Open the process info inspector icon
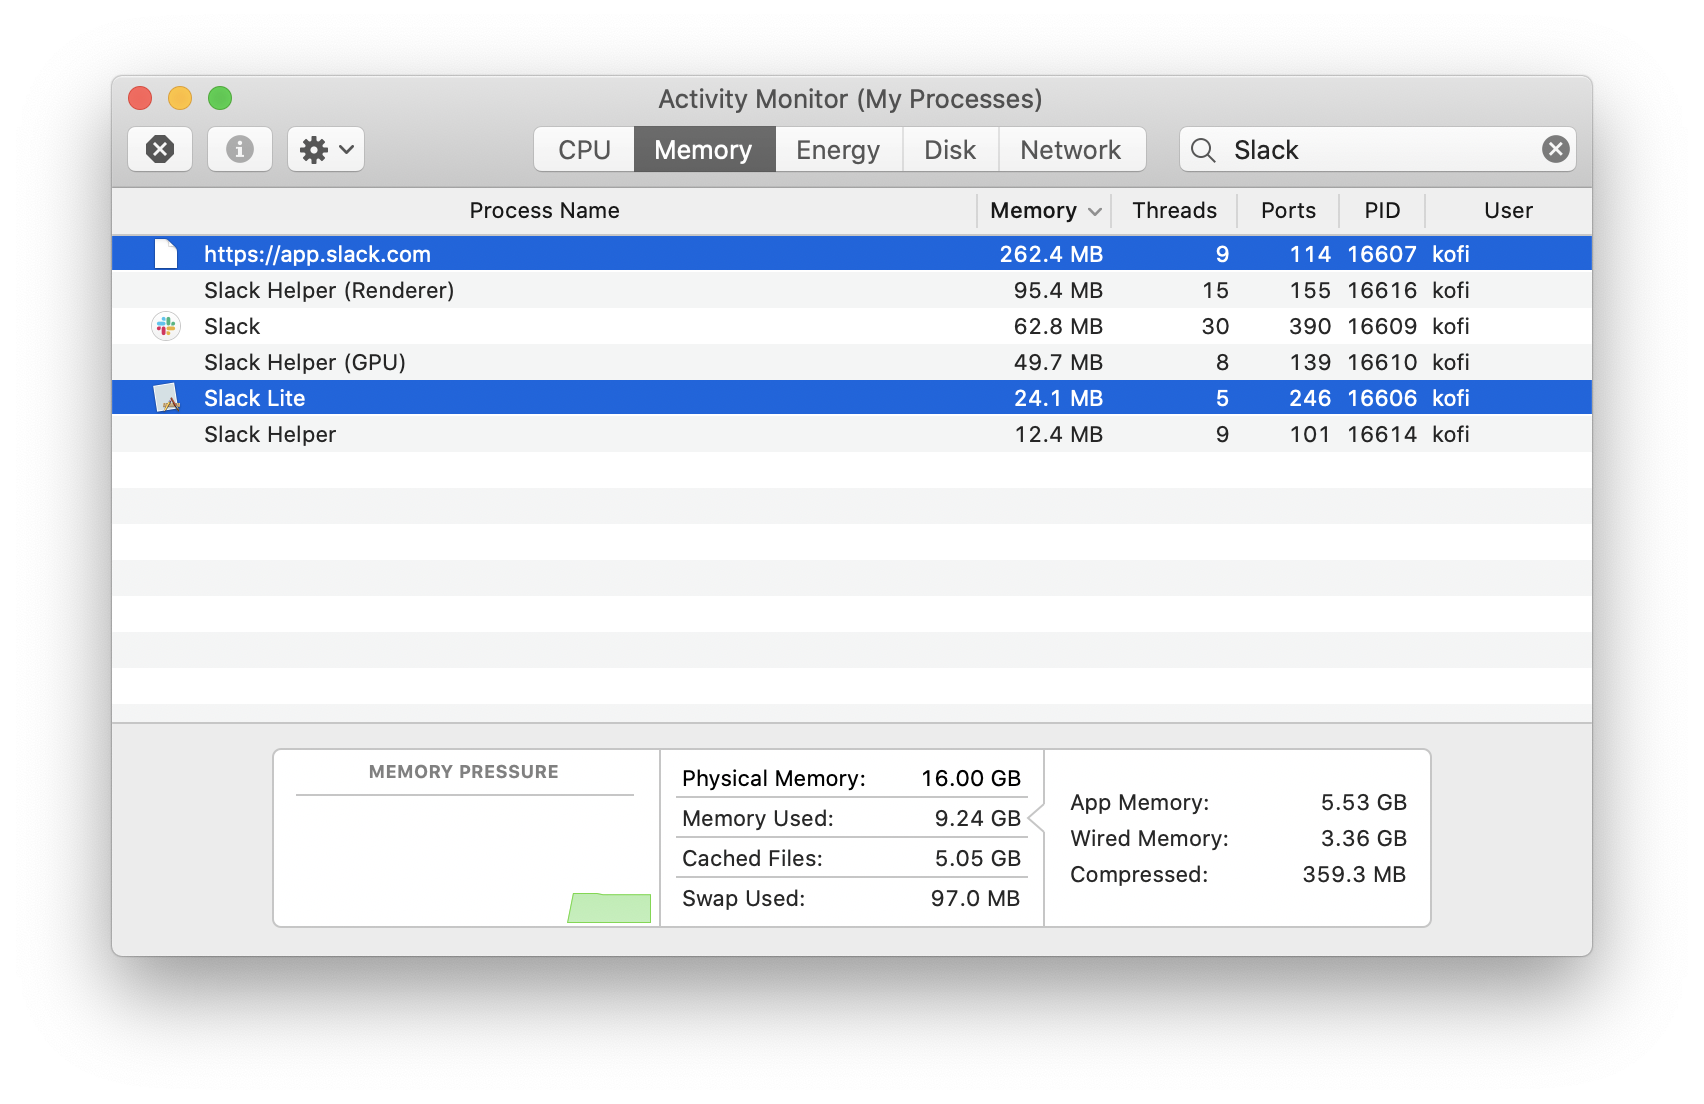This screenshot has height=1104, width=1704. coord(239,149)
